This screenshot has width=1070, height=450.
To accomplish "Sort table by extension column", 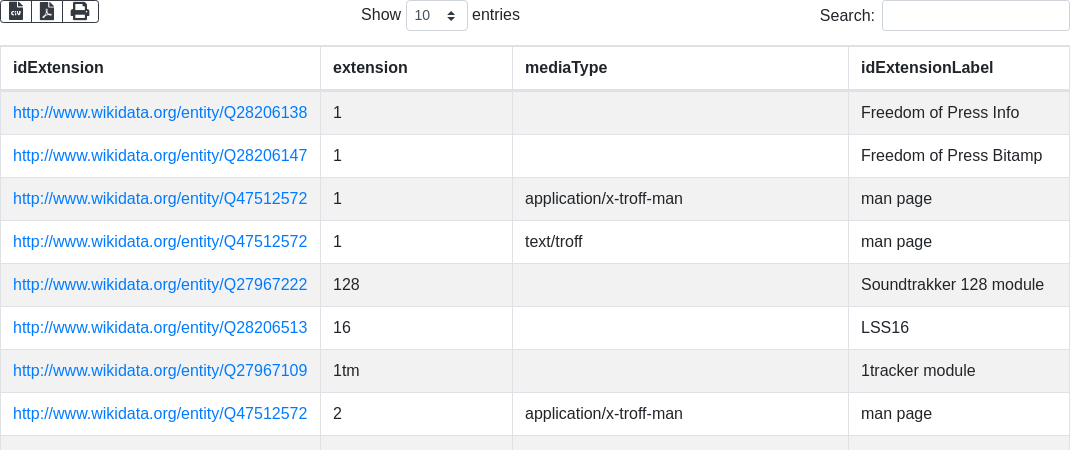I will [370, 68].
